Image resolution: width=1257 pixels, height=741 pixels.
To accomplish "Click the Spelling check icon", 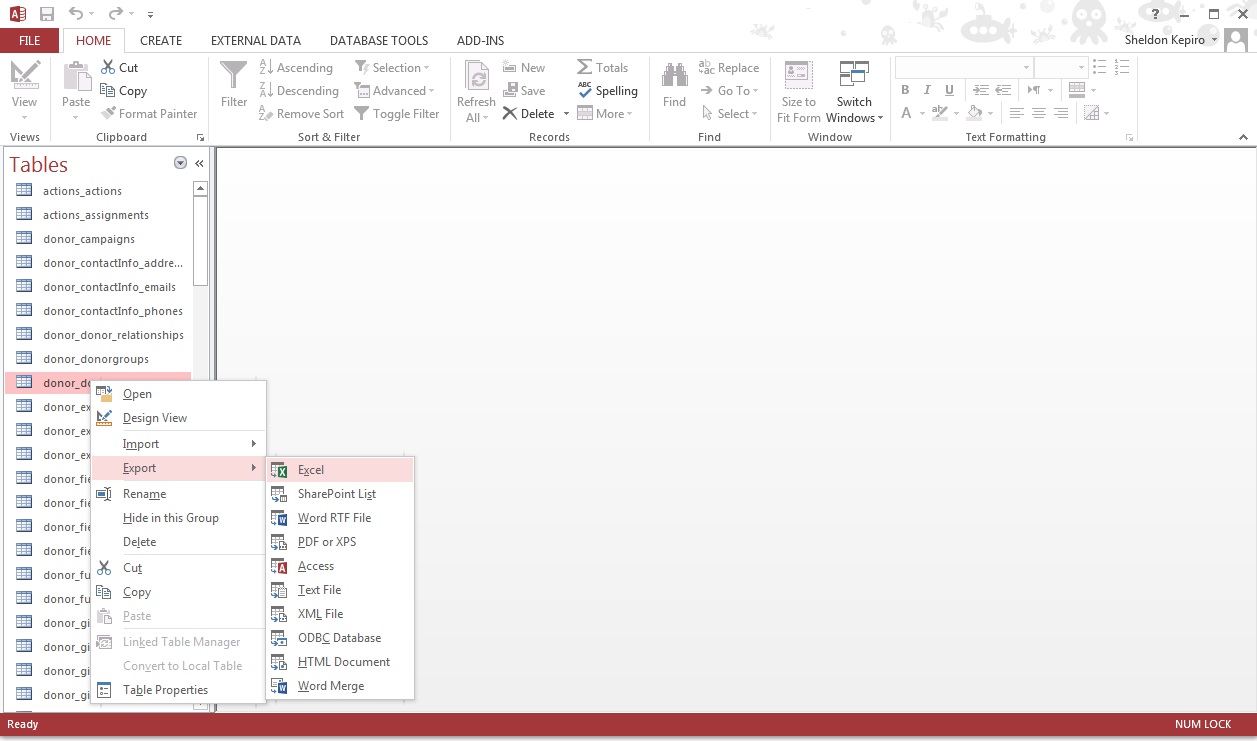I will (x=585, y=90).
